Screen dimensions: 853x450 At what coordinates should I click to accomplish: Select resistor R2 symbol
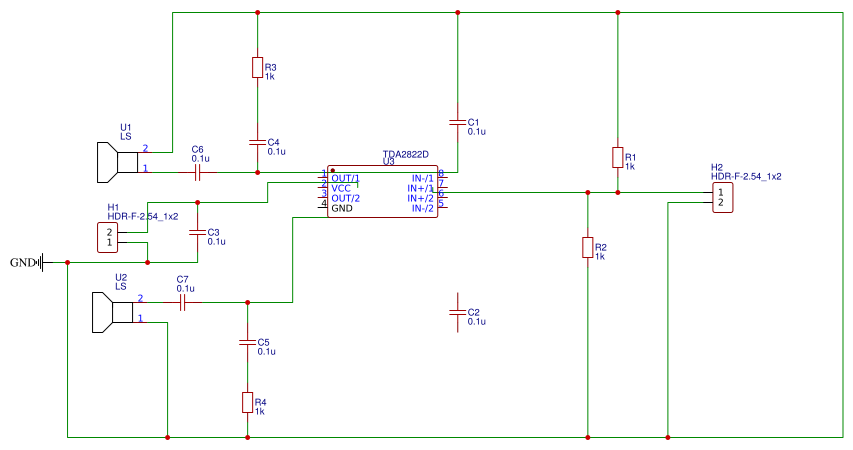click(x=588, y=247)
